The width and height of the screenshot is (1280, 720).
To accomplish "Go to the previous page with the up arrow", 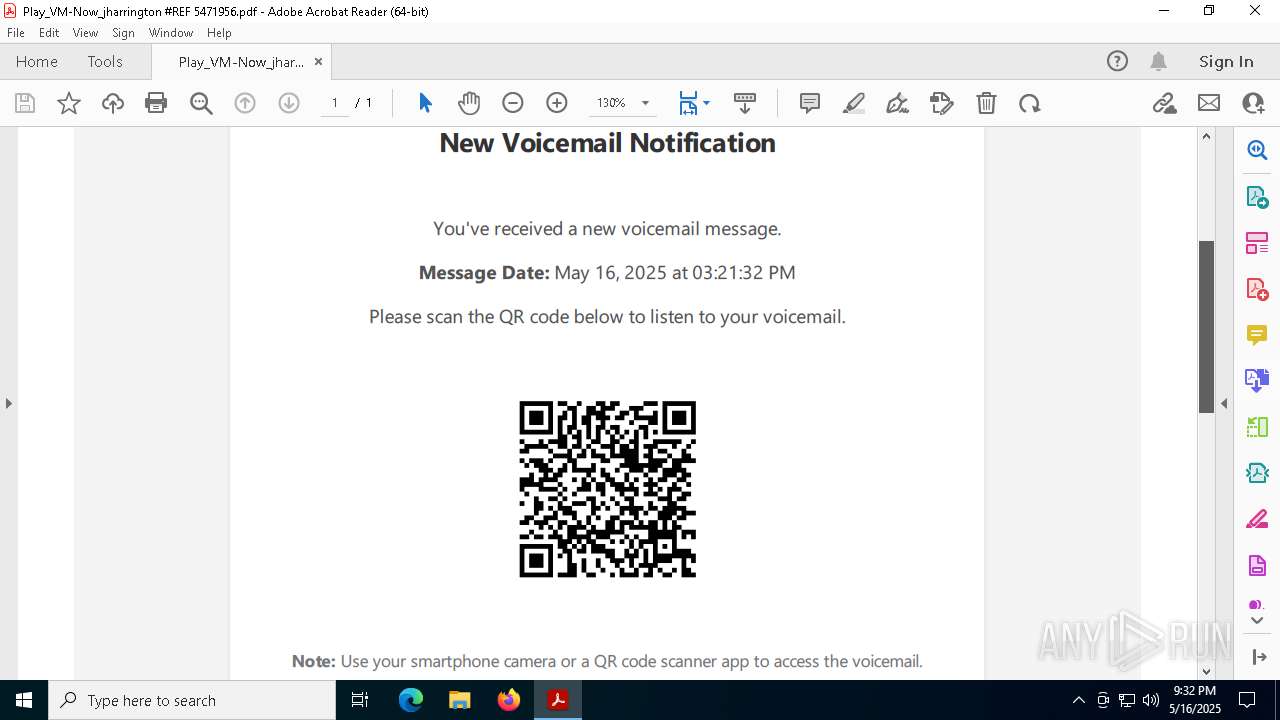I will tap(245, 103).
